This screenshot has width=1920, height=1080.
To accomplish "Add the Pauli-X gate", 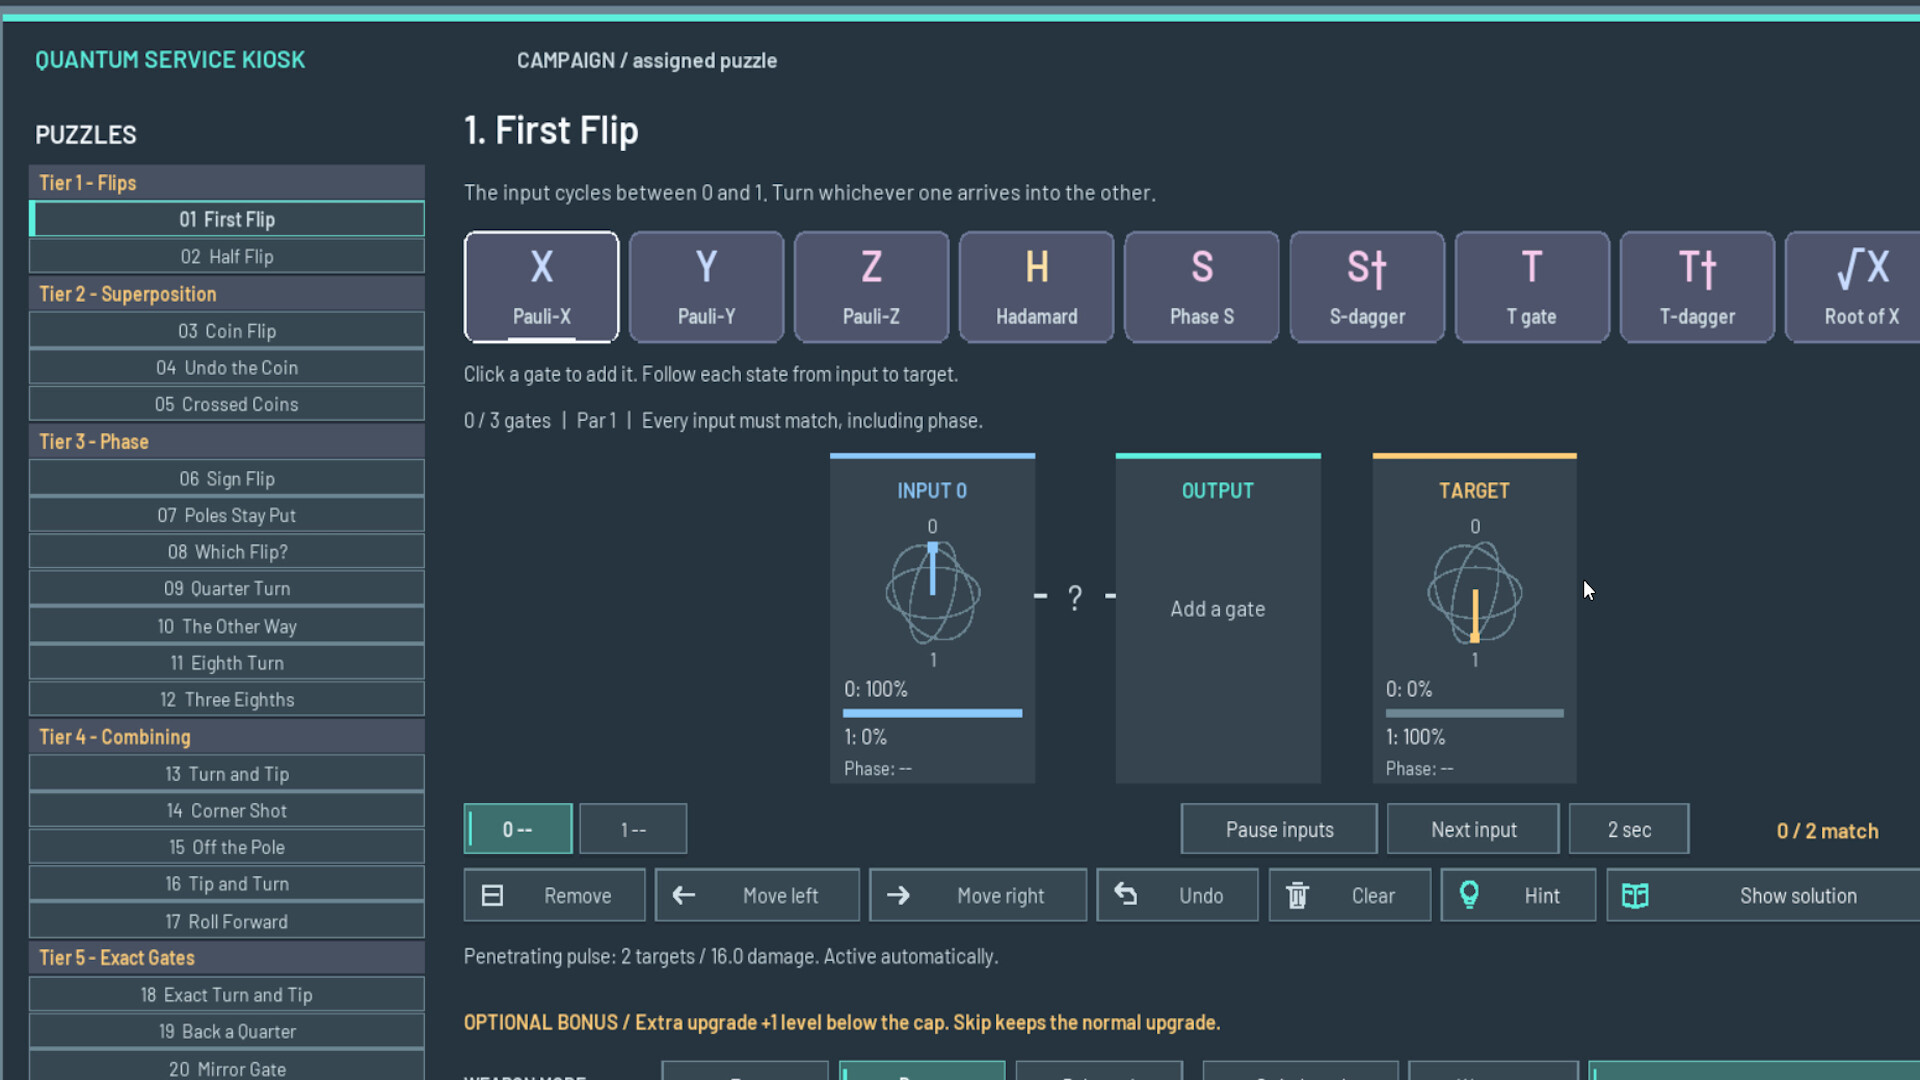I will (x=541, y=287).
